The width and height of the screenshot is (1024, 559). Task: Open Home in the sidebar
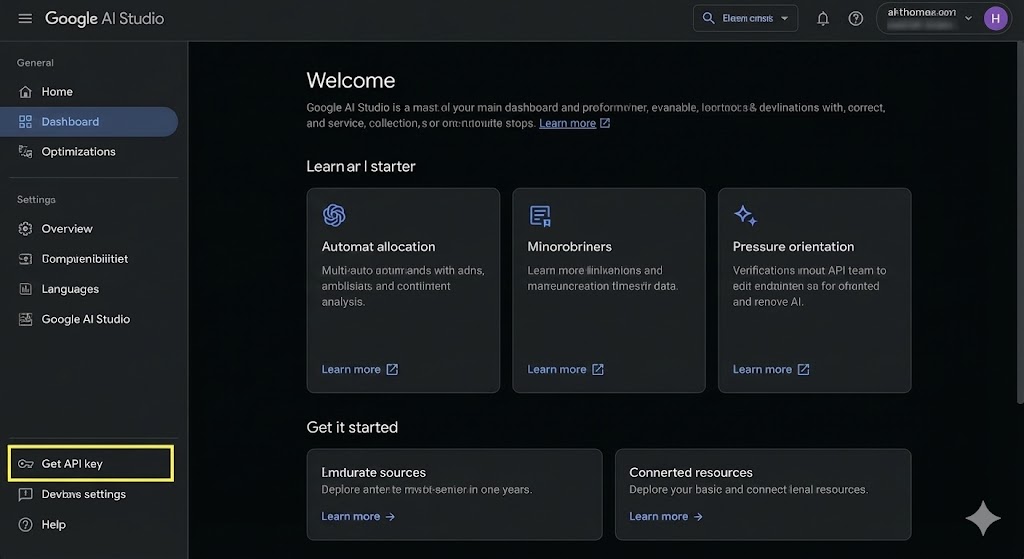click(57, 92)
